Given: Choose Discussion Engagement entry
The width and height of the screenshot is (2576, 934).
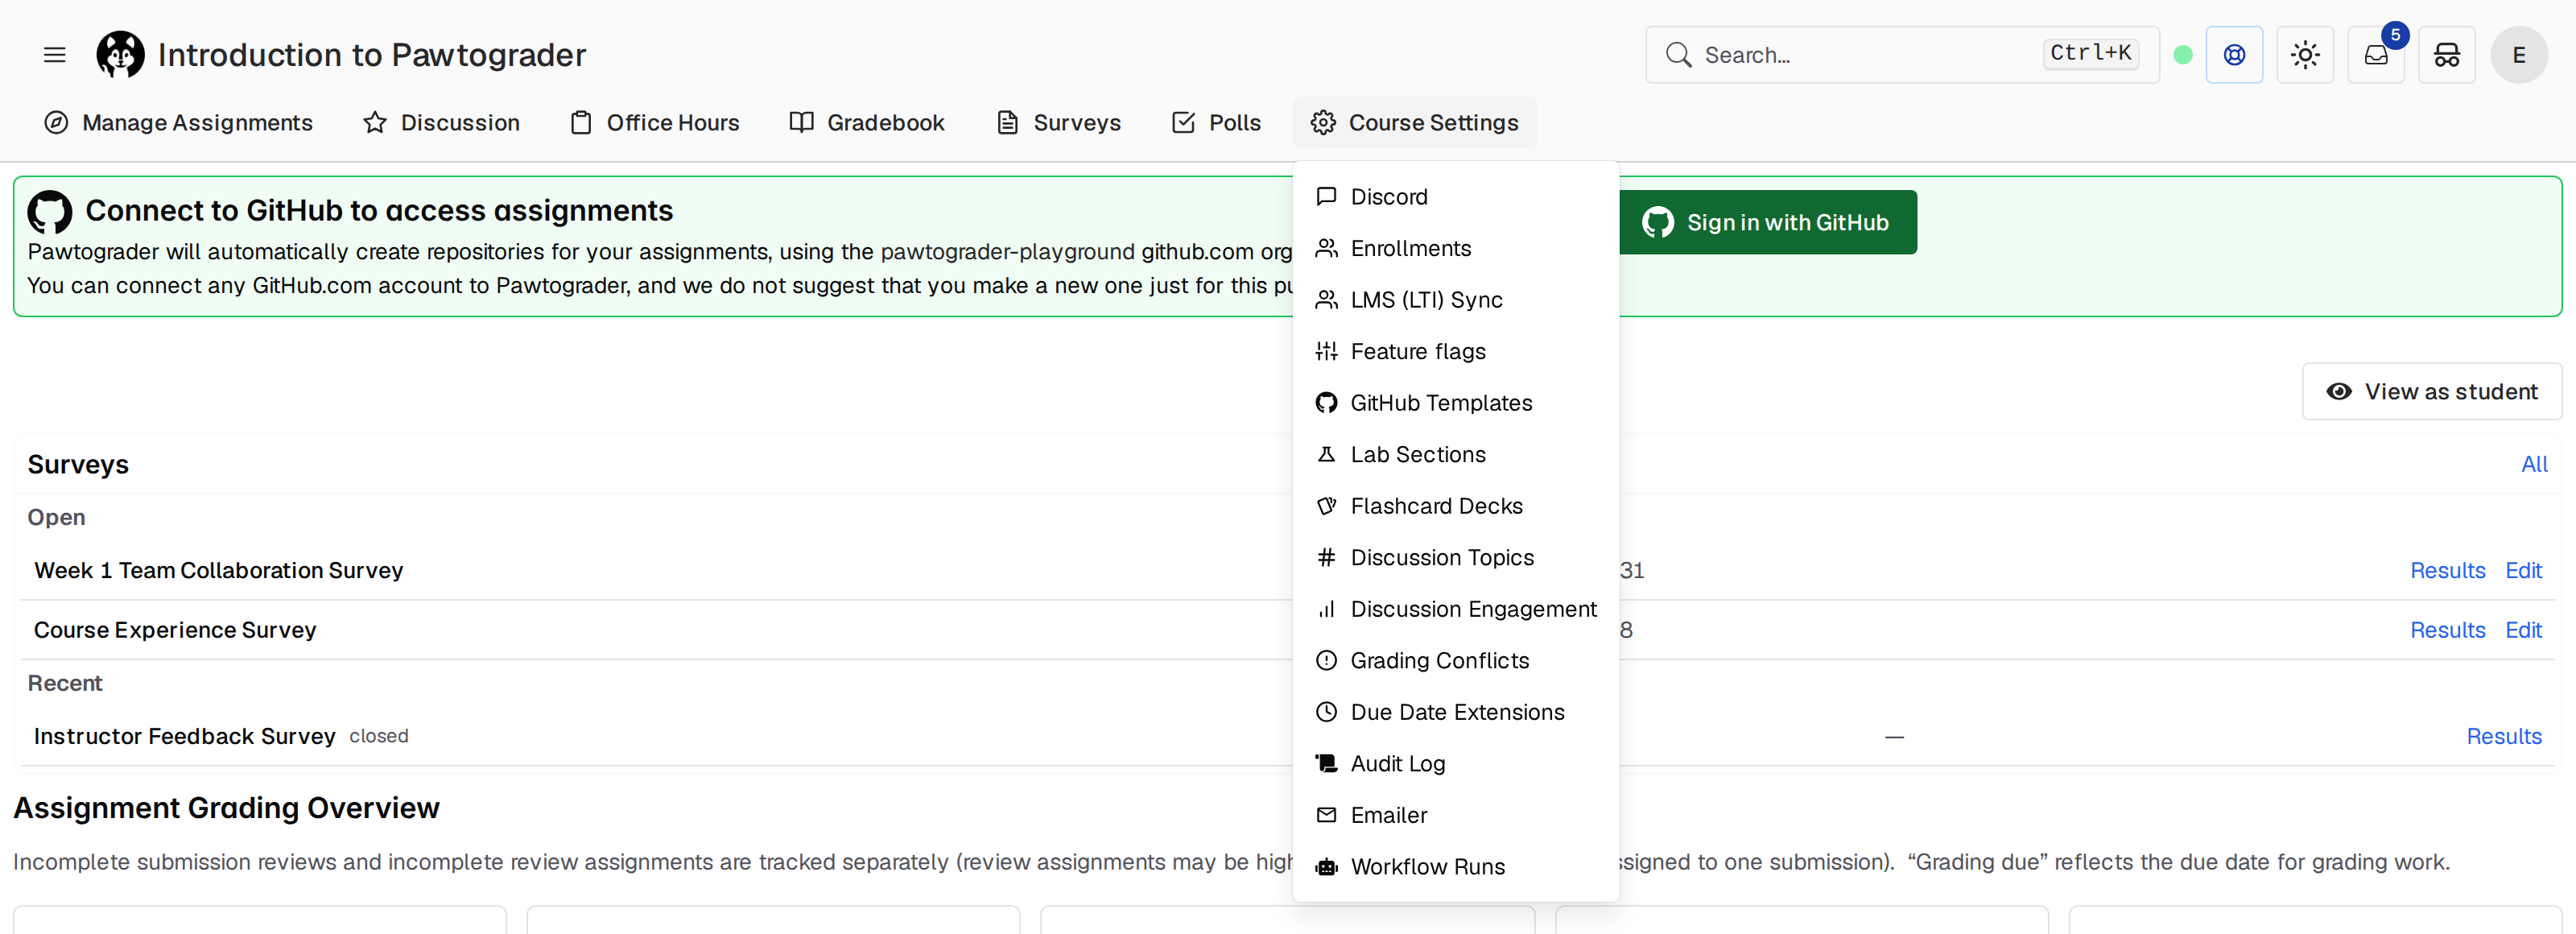Looking at the screenshot, I should [x=1456, y=609].
